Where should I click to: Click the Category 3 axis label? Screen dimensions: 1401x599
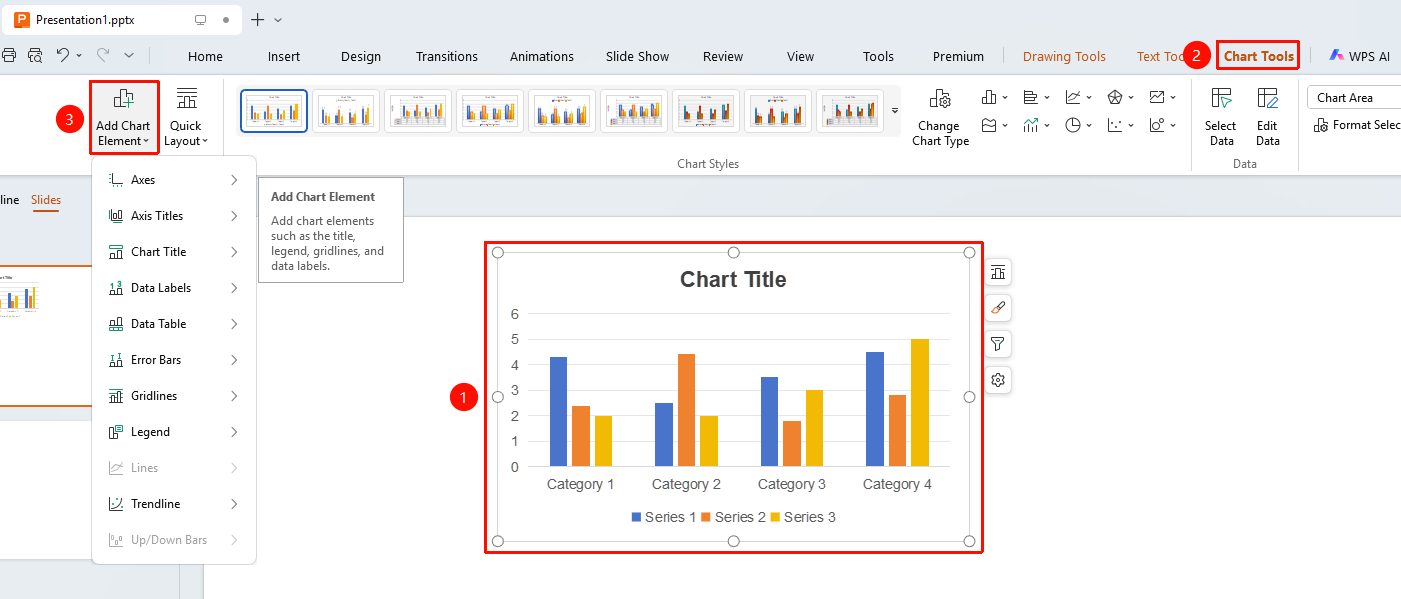pos(792,484)
